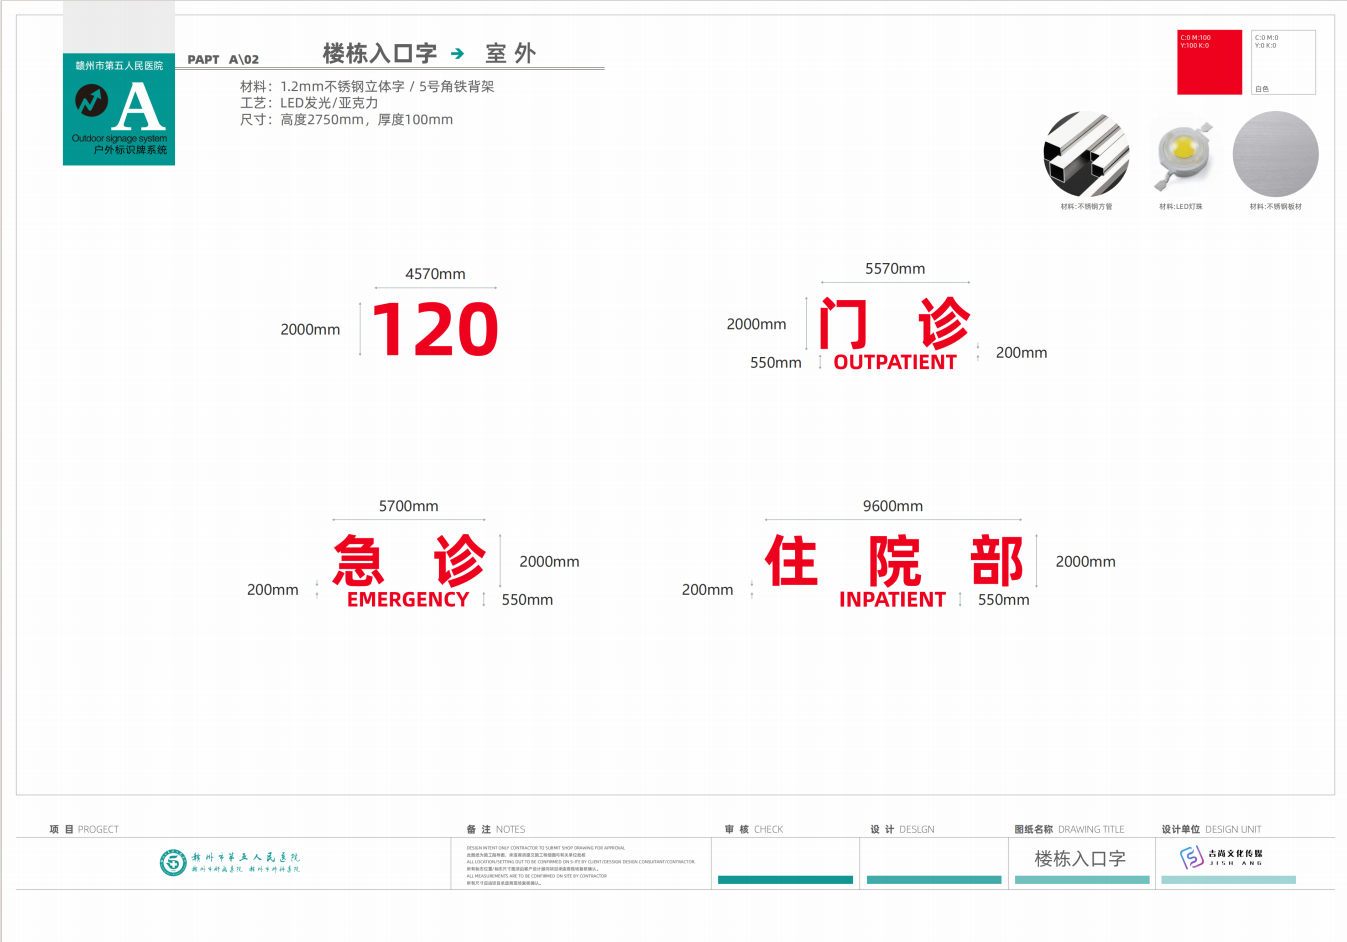The image size is (1347, 942).
Task: Select the white 白色 color swatch
Action: 1283,62
